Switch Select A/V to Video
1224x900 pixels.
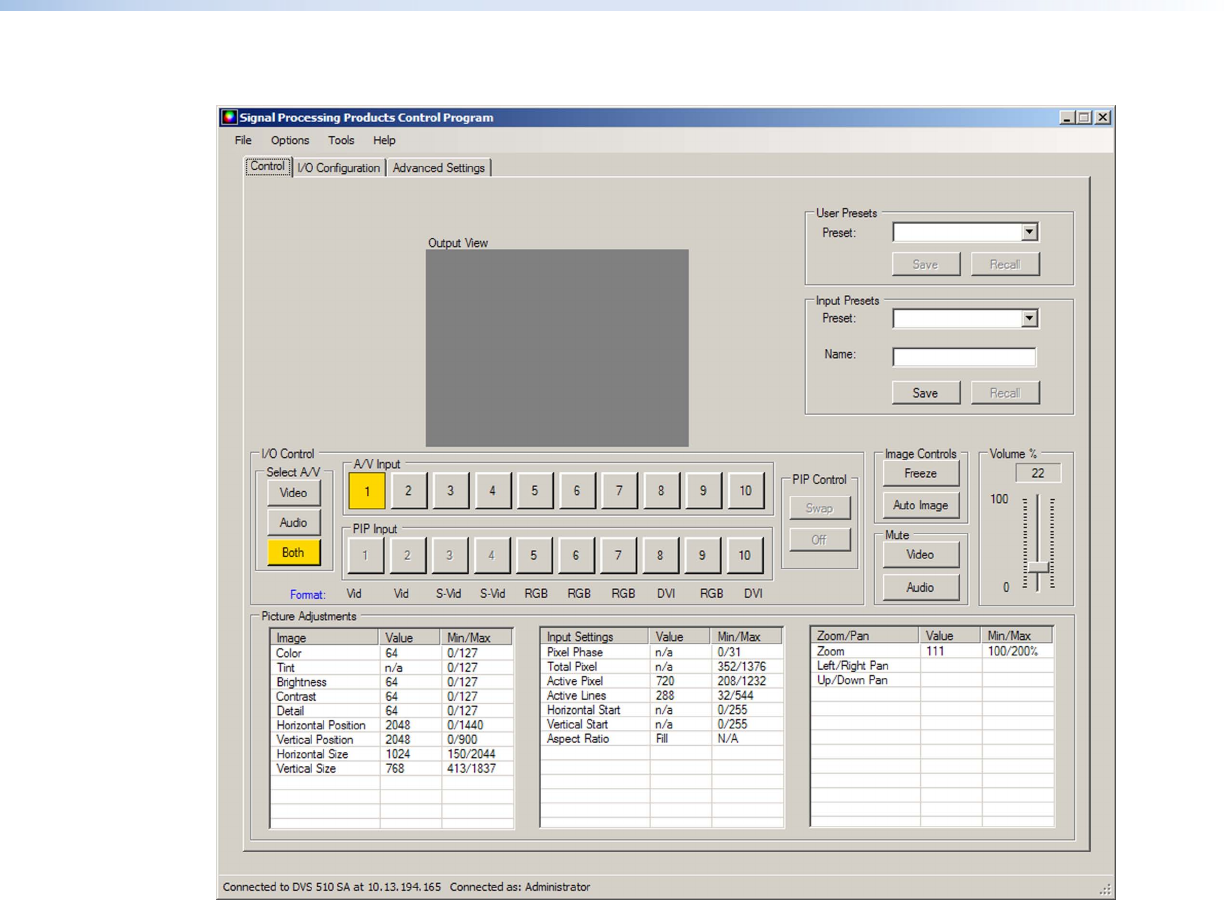coord(293,493)
